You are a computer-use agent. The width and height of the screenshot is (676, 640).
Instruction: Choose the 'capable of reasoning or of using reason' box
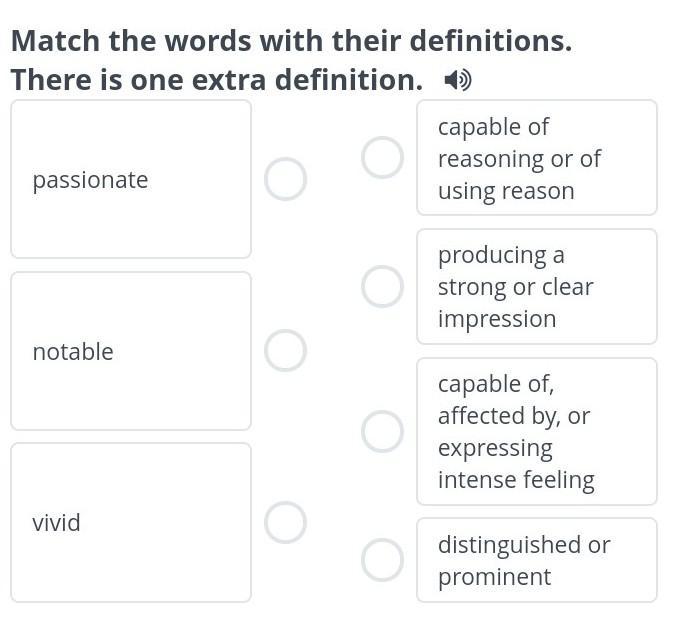pyautogui.click(x=536, y=158)
